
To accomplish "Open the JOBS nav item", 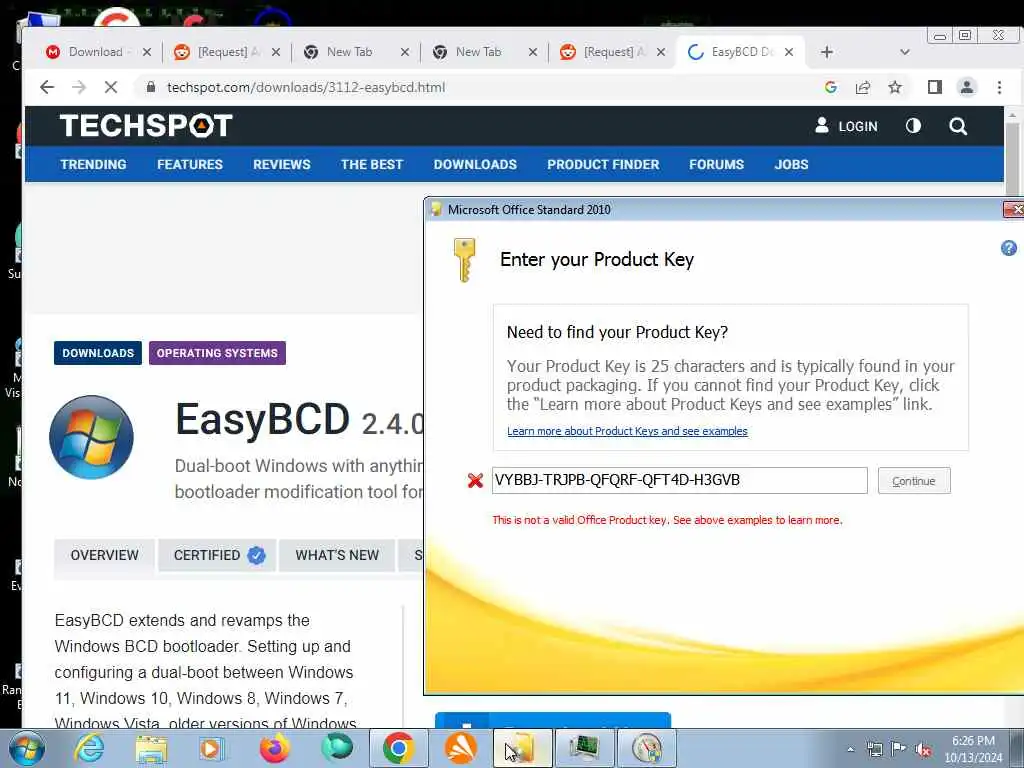I will (x=792, y=165).
